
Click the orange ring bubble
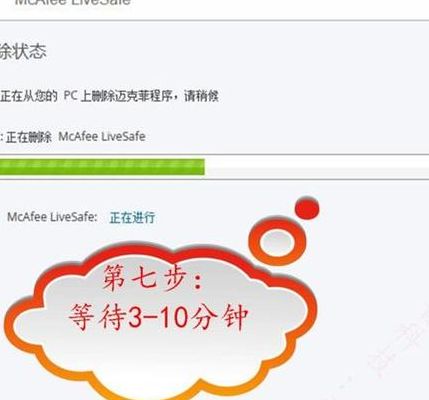[x=277, y=242]
